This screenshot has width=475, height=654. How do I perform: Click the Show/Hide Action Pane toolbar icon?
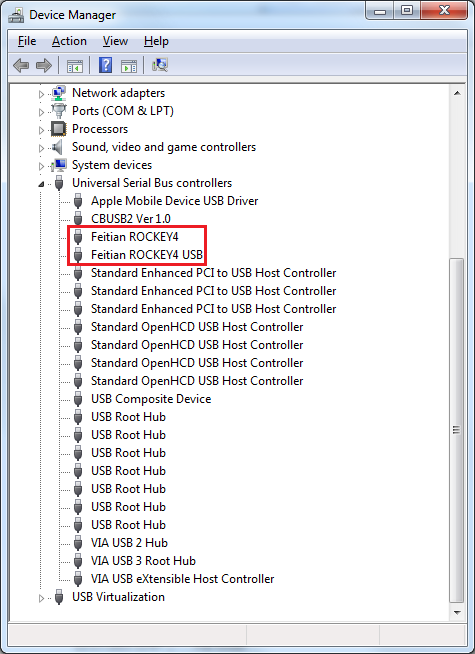click(x=129, y=65)
